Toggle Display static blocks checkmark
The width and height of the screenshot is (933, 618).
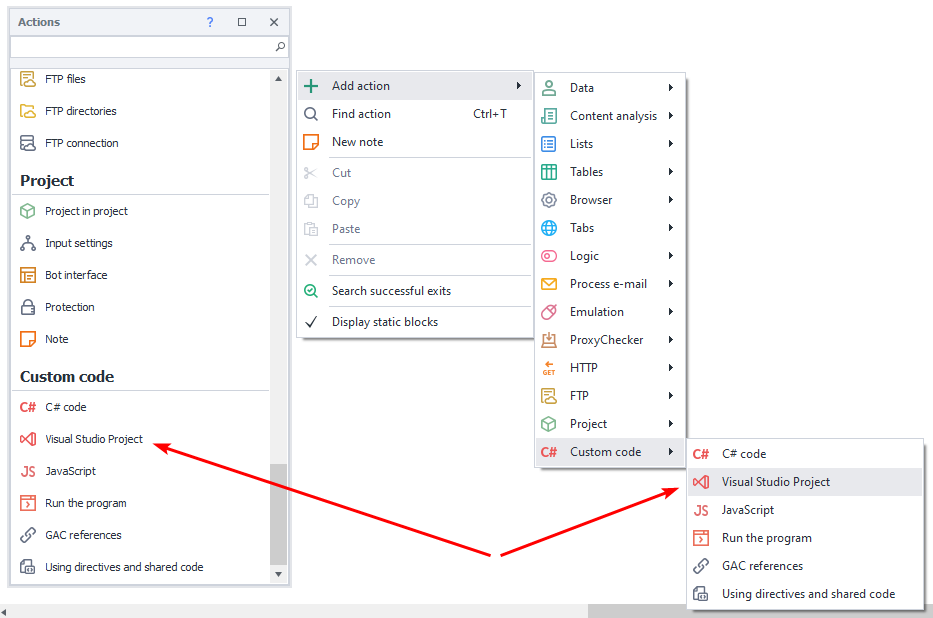coord(311,322)
